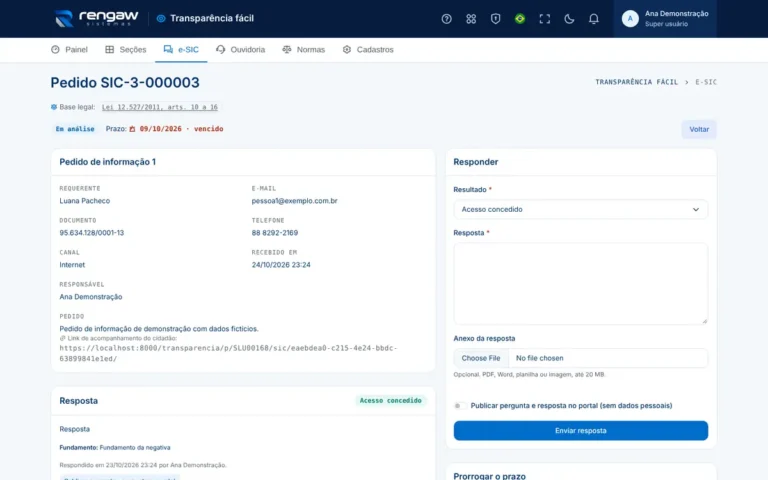Image resolution: width=768 pixels, height=480 pixels.
Task: Click the citizen tracking link URL
Action: pyautogui.click(x=228, y=353)
